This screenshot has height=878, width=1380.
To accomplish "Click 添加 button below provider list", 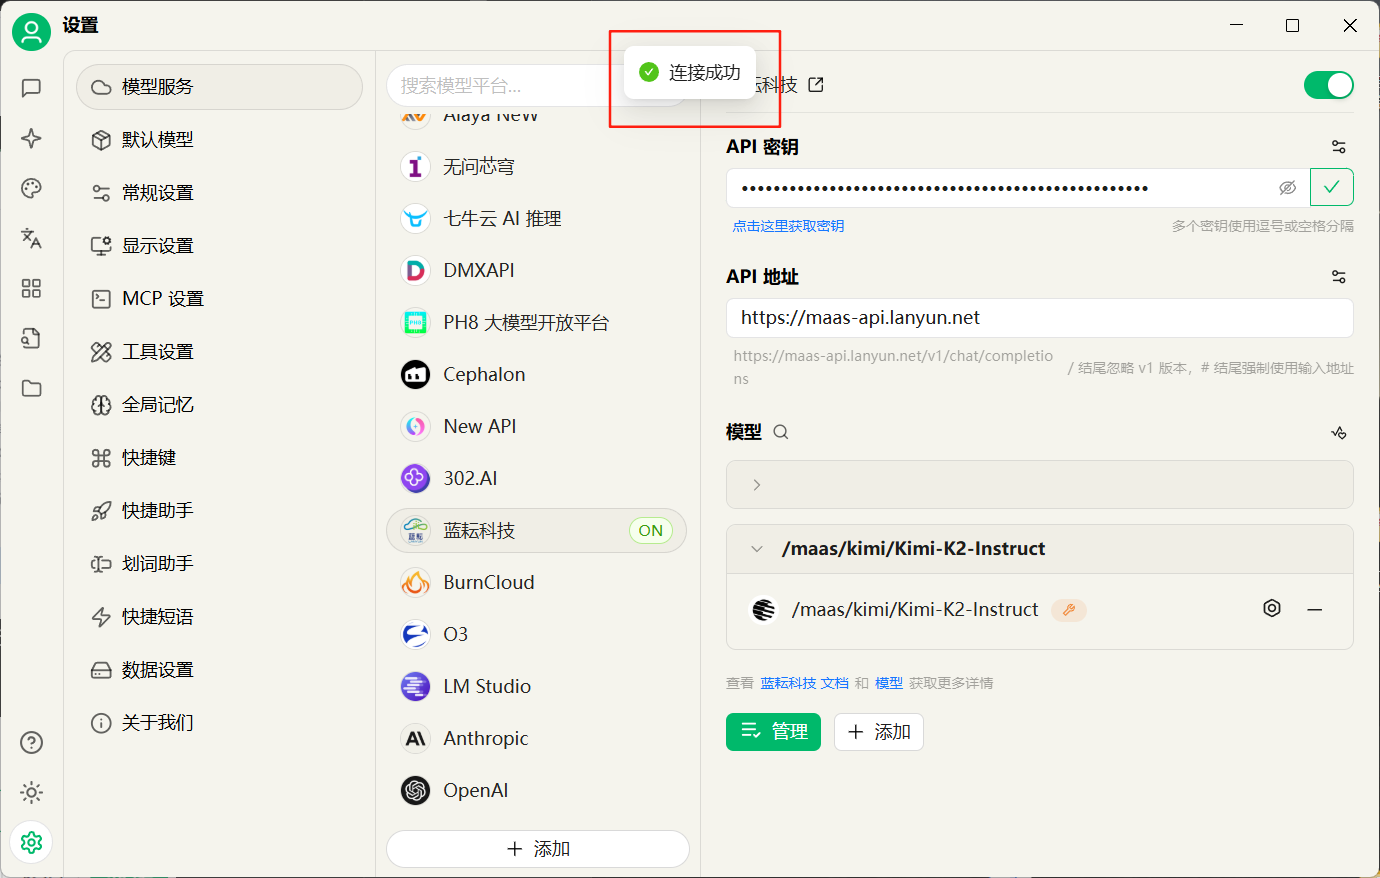I will click(x=538, y=849).
